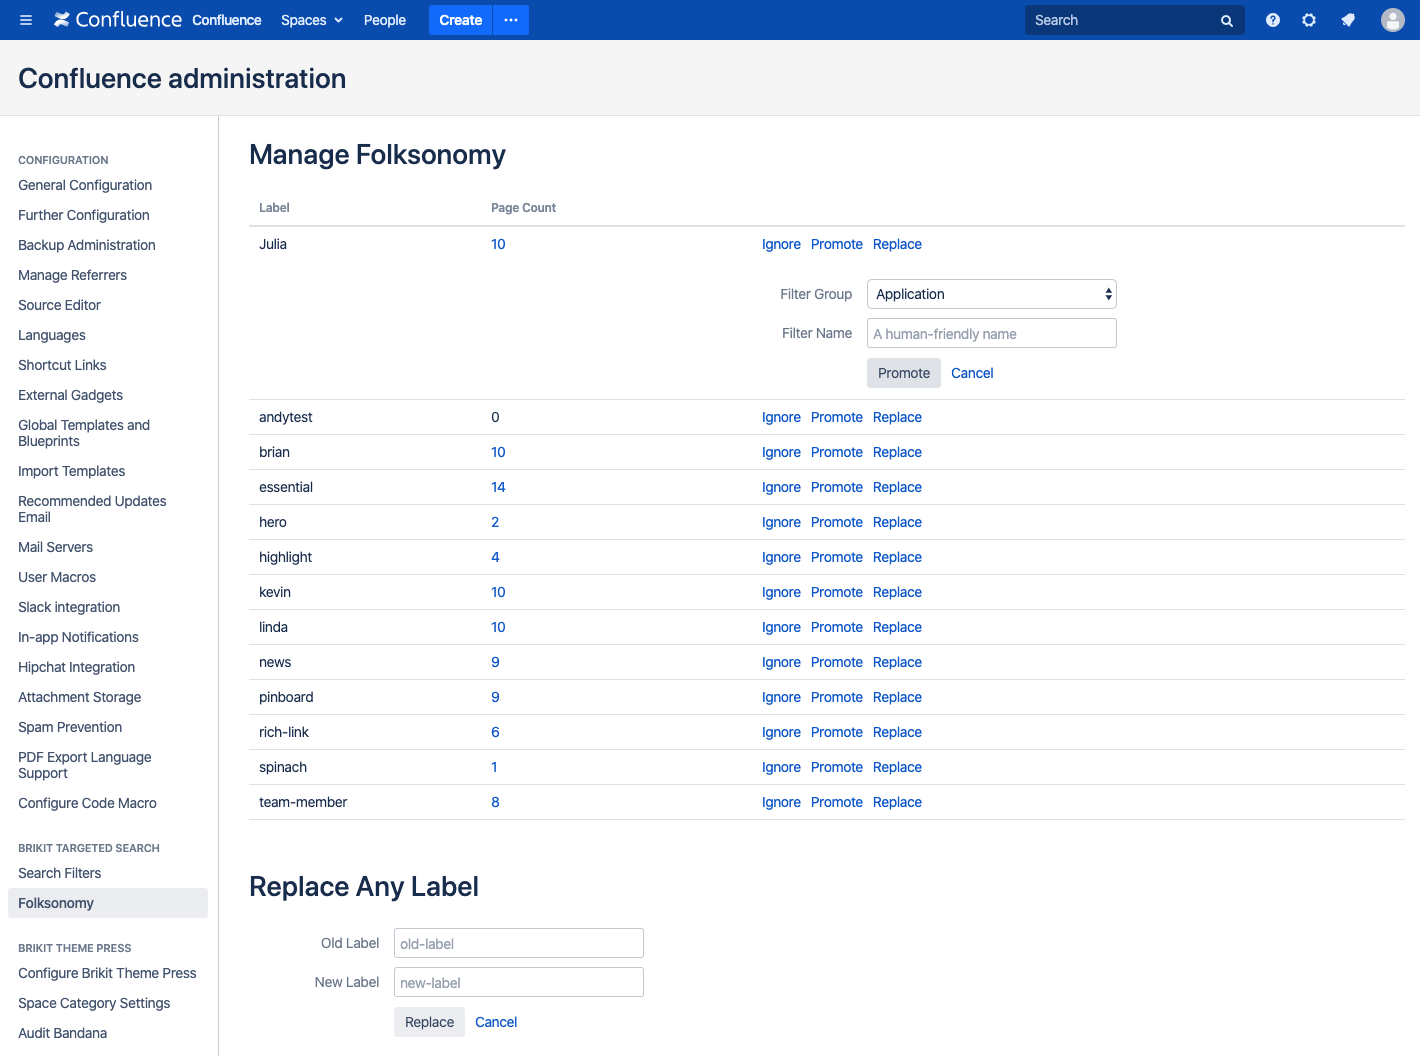Open the hamburger menu icon
Image resolution: width=1420 pixels, height=1056 pixels.
tap(26, 20)
